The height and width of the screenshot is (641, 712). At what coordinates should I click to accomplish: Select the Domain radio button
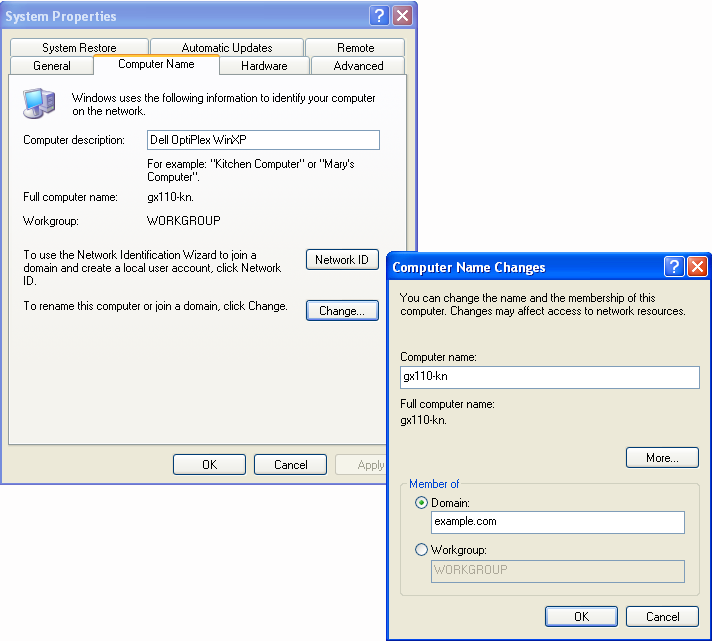(x=421, y=503)
